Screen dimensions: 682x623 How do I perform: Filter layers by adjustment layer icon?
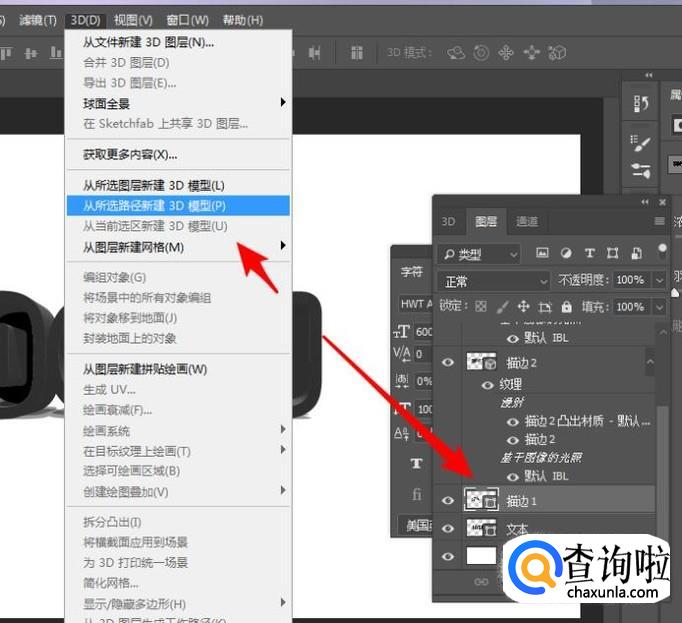click(566, 254)
